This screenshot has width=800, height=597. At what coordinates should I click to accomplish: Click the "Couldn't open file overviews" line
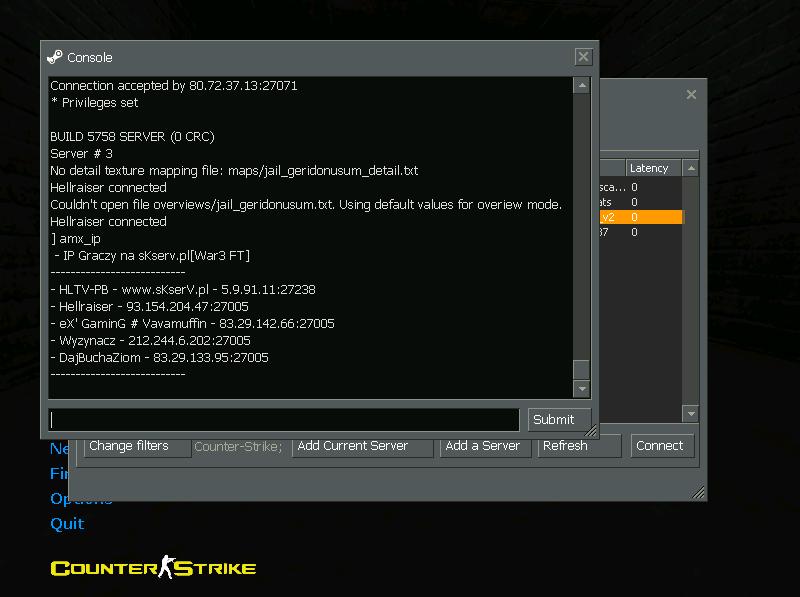point(306,205)
